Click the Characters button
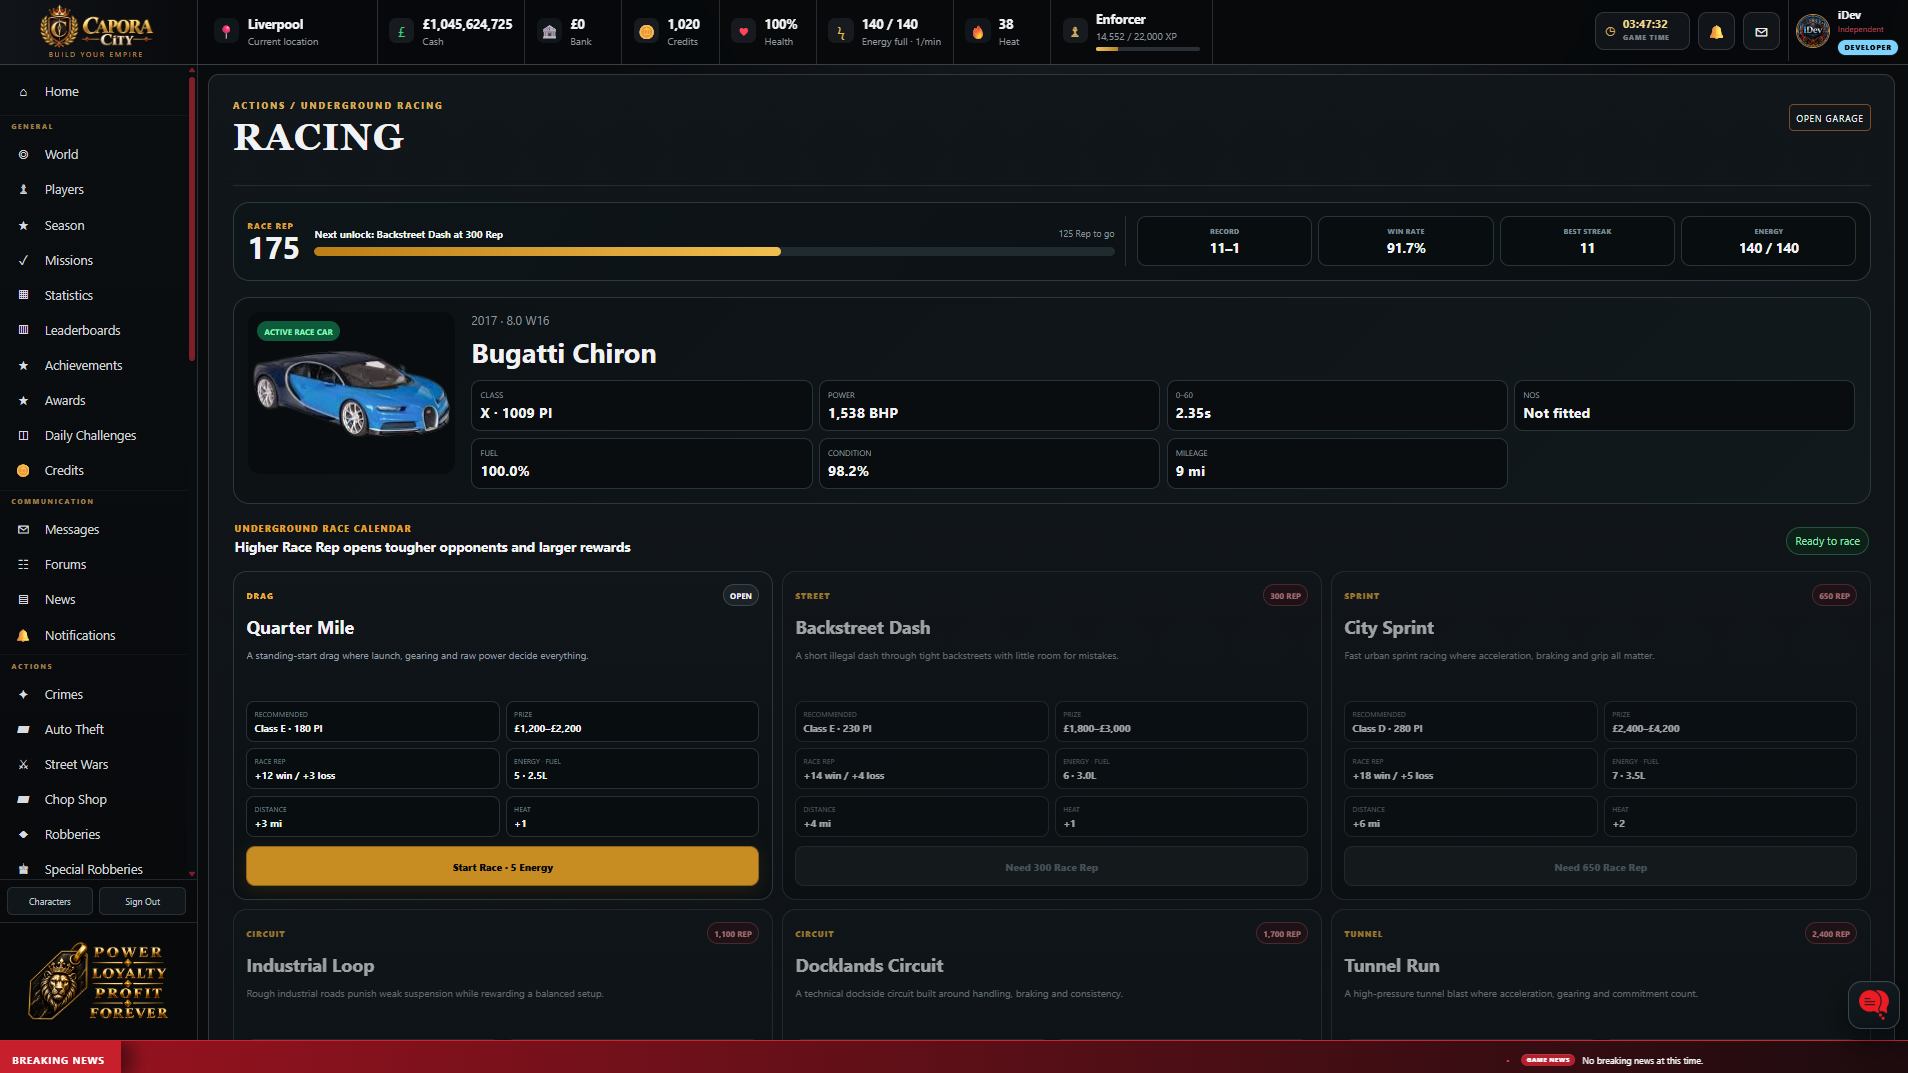This screenshot has width=1908, height=1073. pyautogui.click(x=50, y=902)
